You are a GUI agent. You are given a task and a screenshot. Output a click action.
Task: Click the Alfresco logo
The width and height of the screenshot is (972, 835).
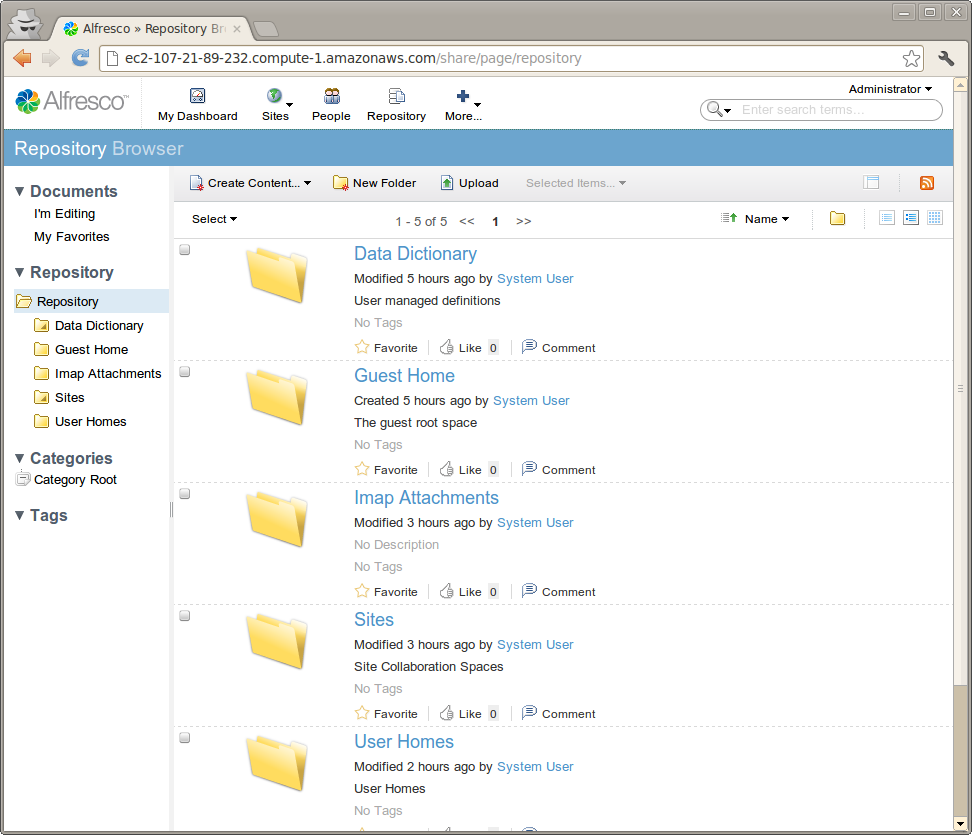click(x=72, y=101)
